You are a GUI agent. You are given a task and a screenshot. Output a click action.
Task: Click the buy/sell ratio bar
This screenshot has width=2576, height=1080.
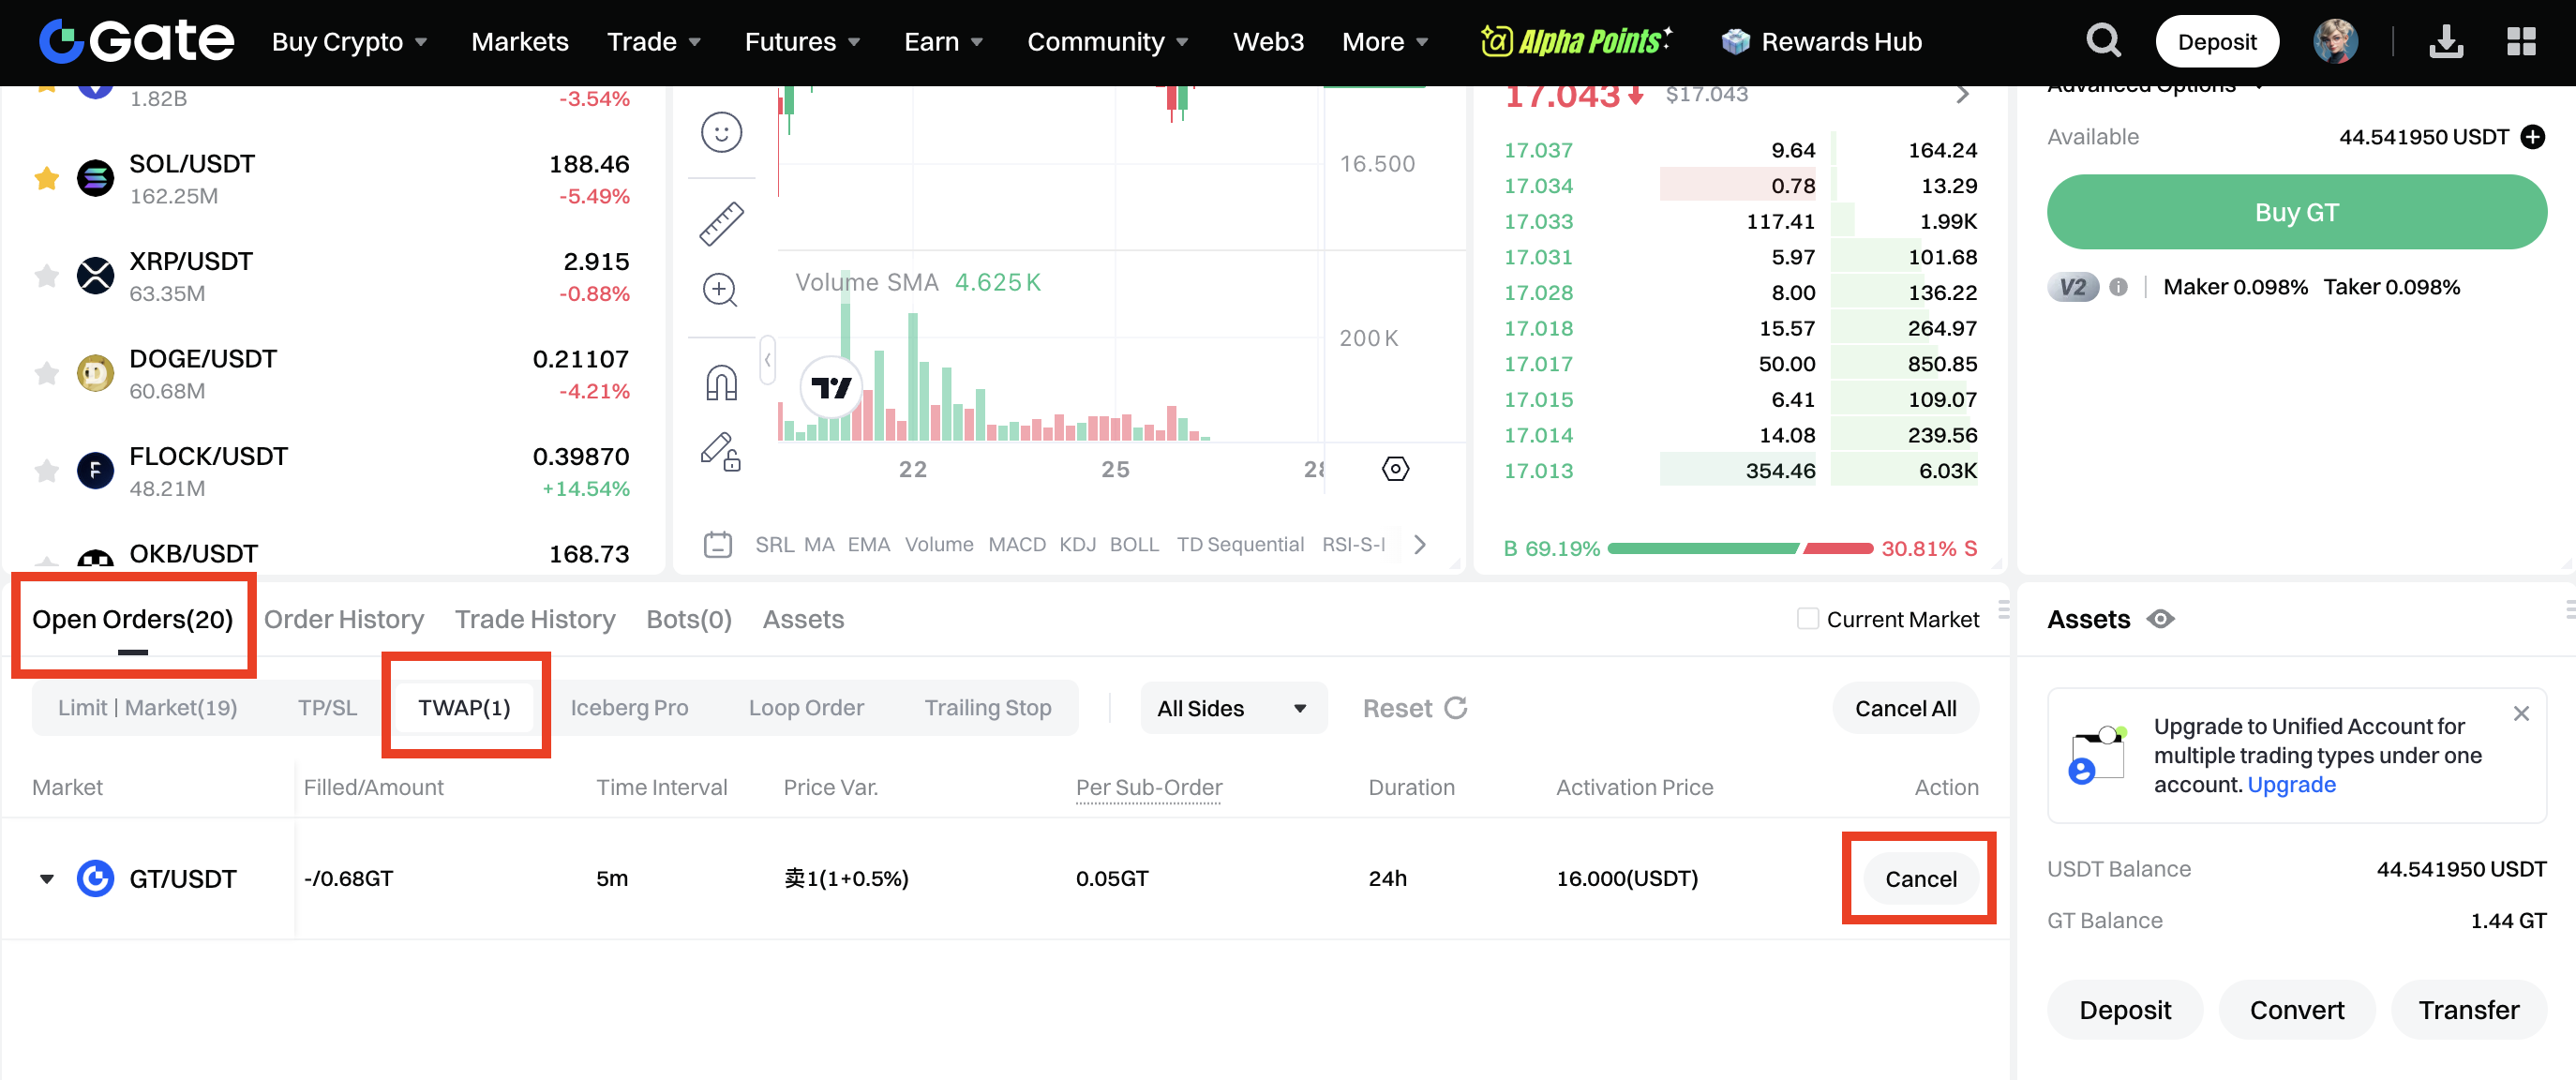[x=1739, y=548]
